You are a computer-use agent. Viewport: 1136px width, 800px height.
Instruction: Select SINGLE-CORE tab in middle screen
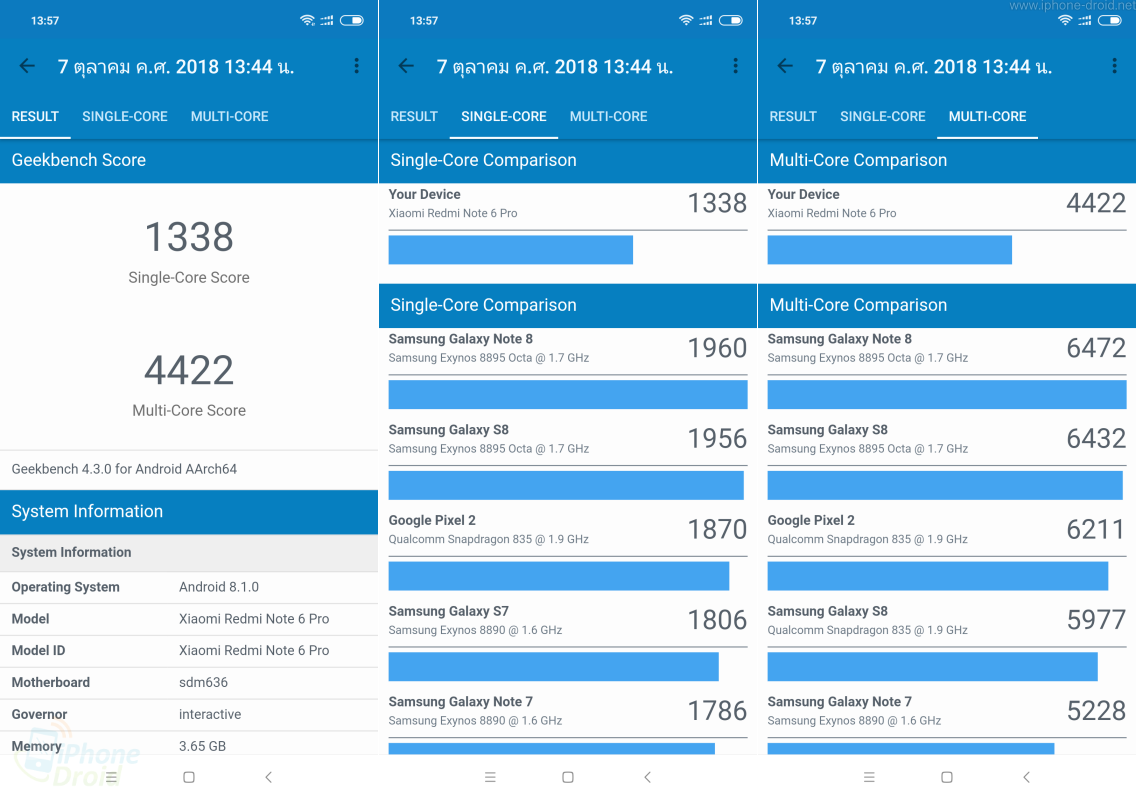pos(504,117)
